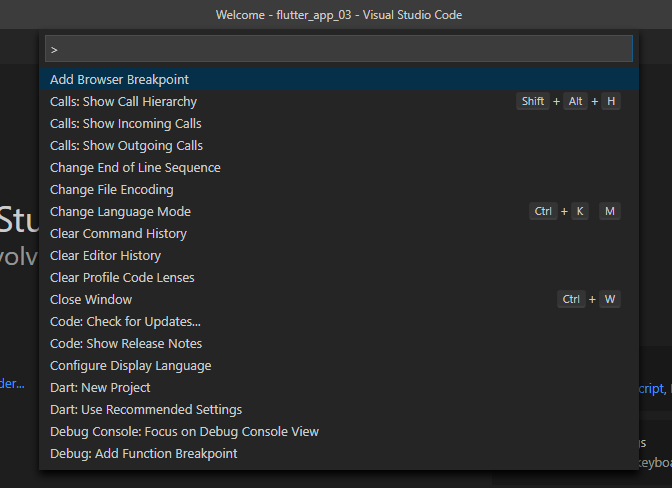Open Code: Show Release Notes
672x488 pixels.
point(339,344)
